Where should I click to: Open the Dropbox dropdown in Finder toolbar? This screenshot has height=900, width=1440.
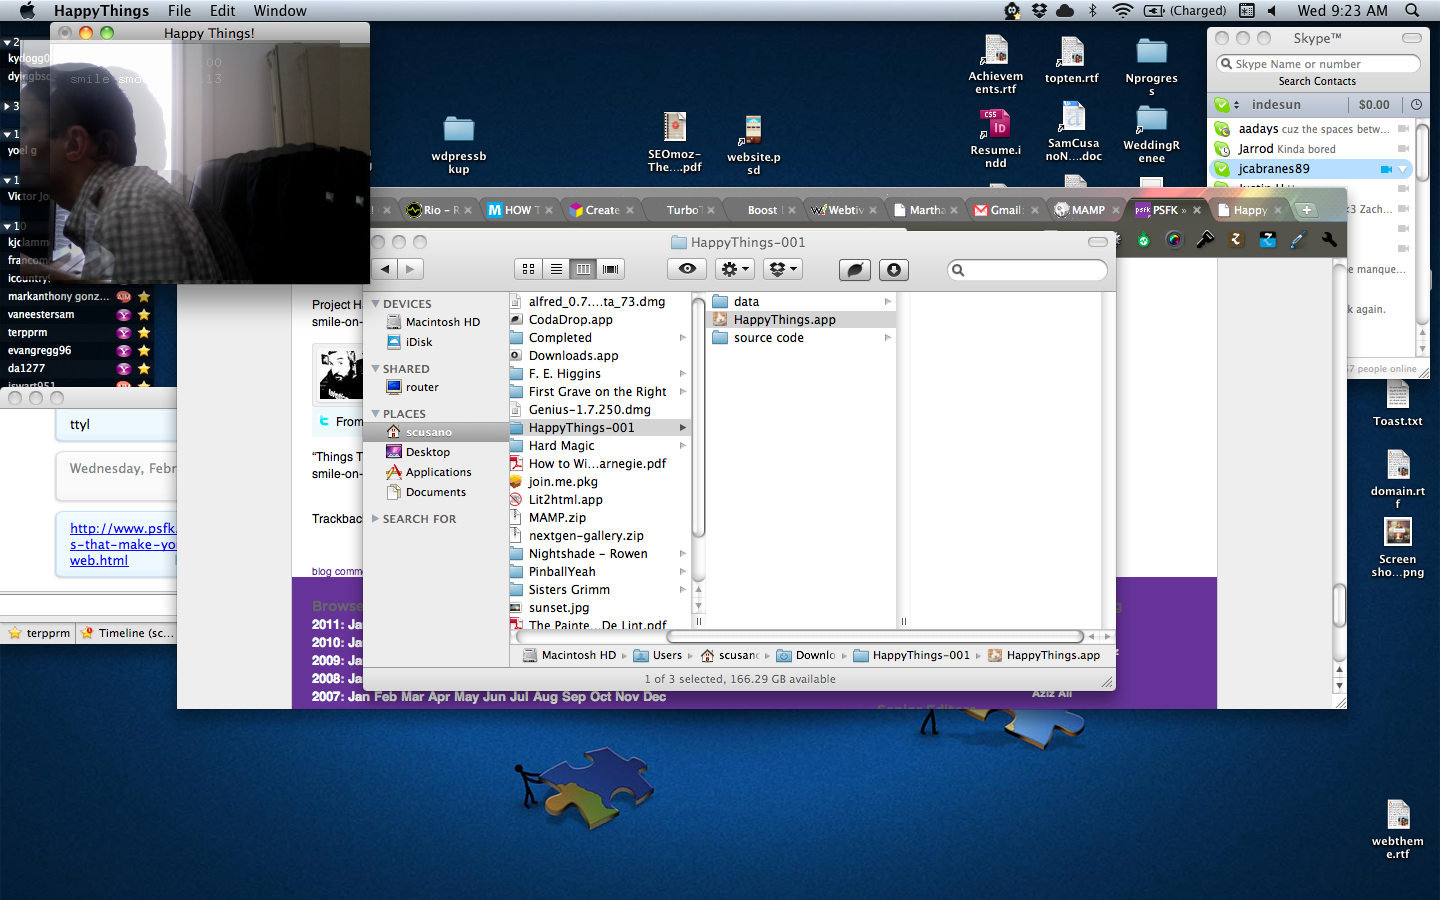(783, 269)
